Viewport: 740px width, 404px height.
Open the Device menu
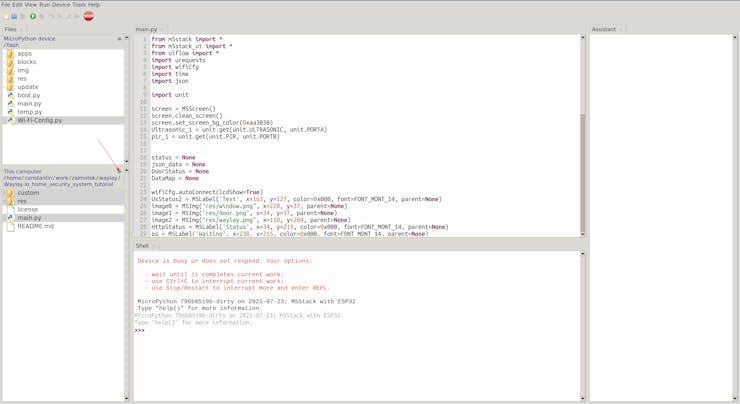61,5
